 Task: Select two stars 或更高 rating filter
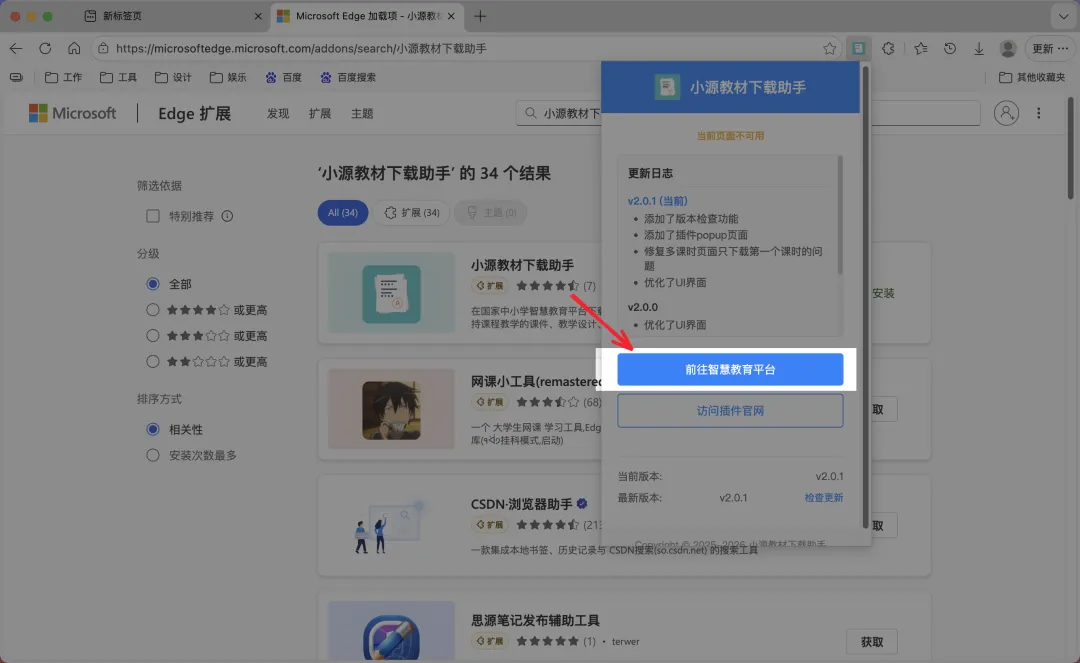pyautogui.click(x=153, y=361)
